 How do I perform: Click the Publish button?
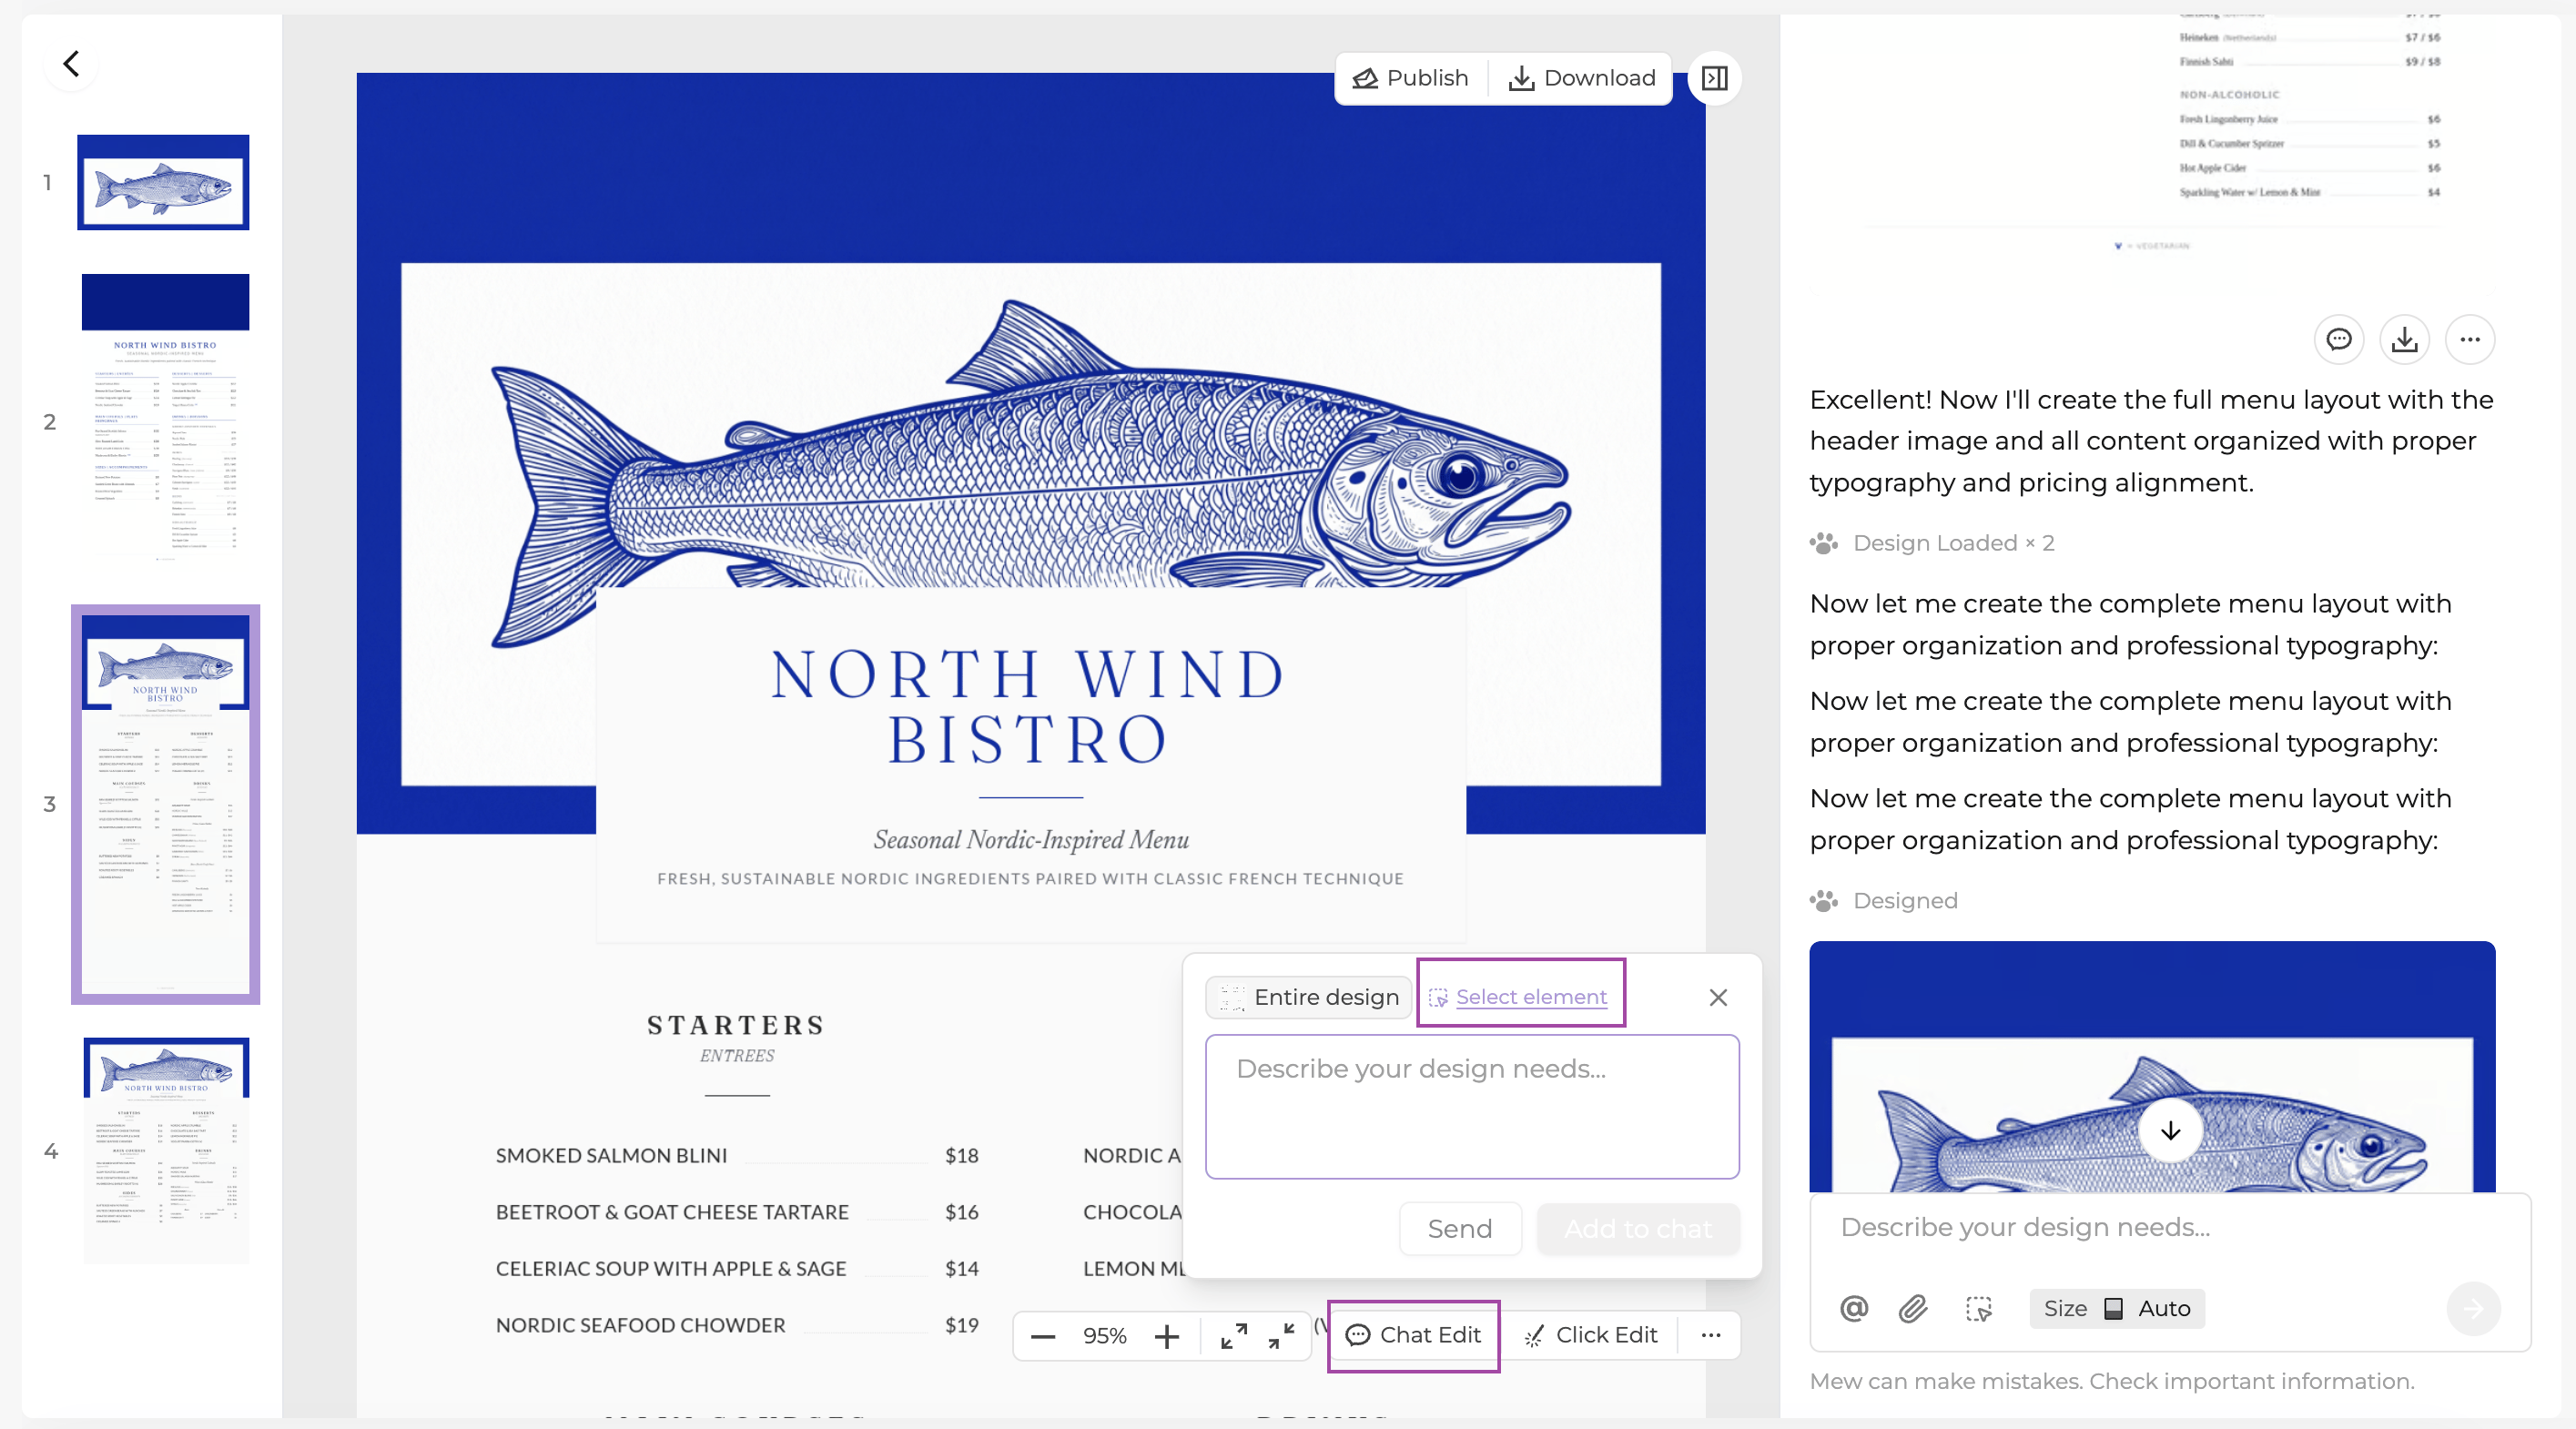1411,78
